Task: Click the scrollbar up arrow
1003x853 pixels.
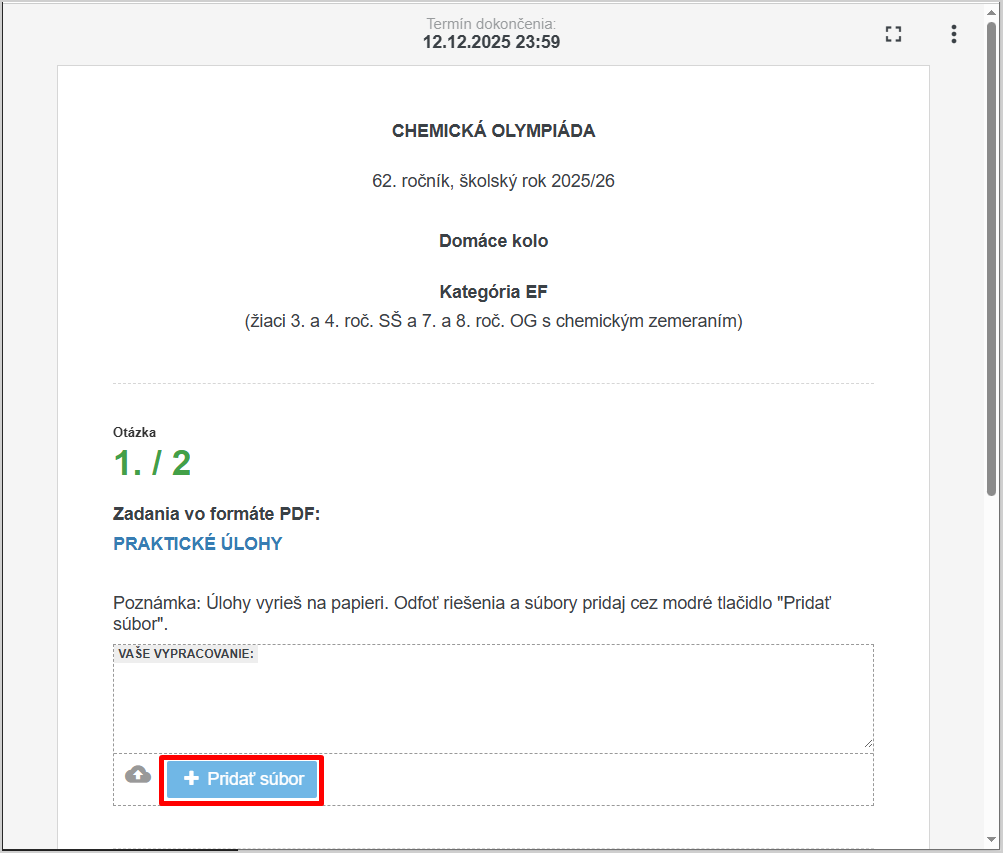Action: (x=992, y=11)
